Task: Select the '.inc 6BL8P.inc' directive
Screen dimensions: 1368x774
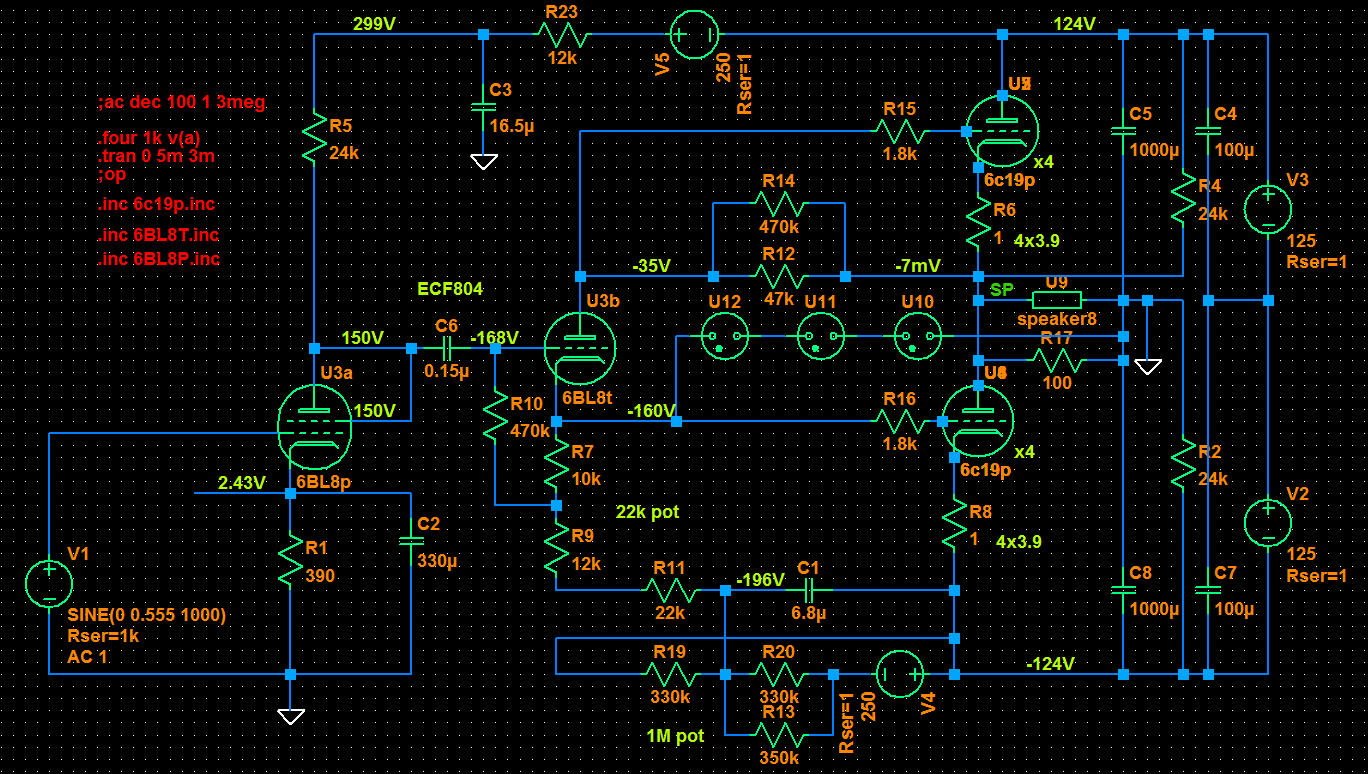Action: click(158, 259)
